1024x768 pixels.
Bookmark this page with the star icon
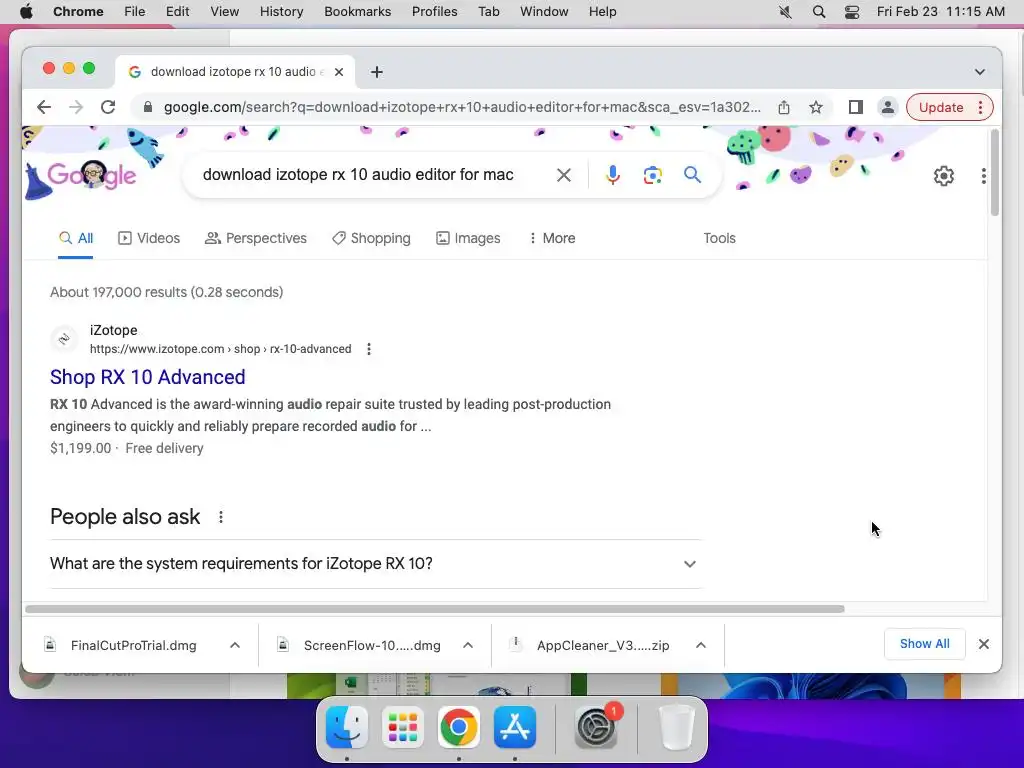click(x=816, y=107)
